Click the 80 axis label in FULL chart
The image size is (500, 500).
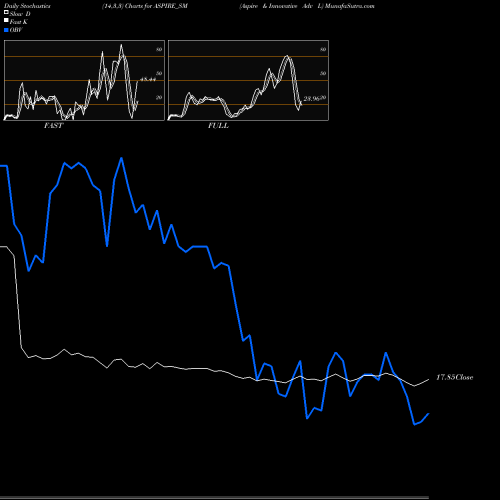pyautogui.click(x=323, y=49)
